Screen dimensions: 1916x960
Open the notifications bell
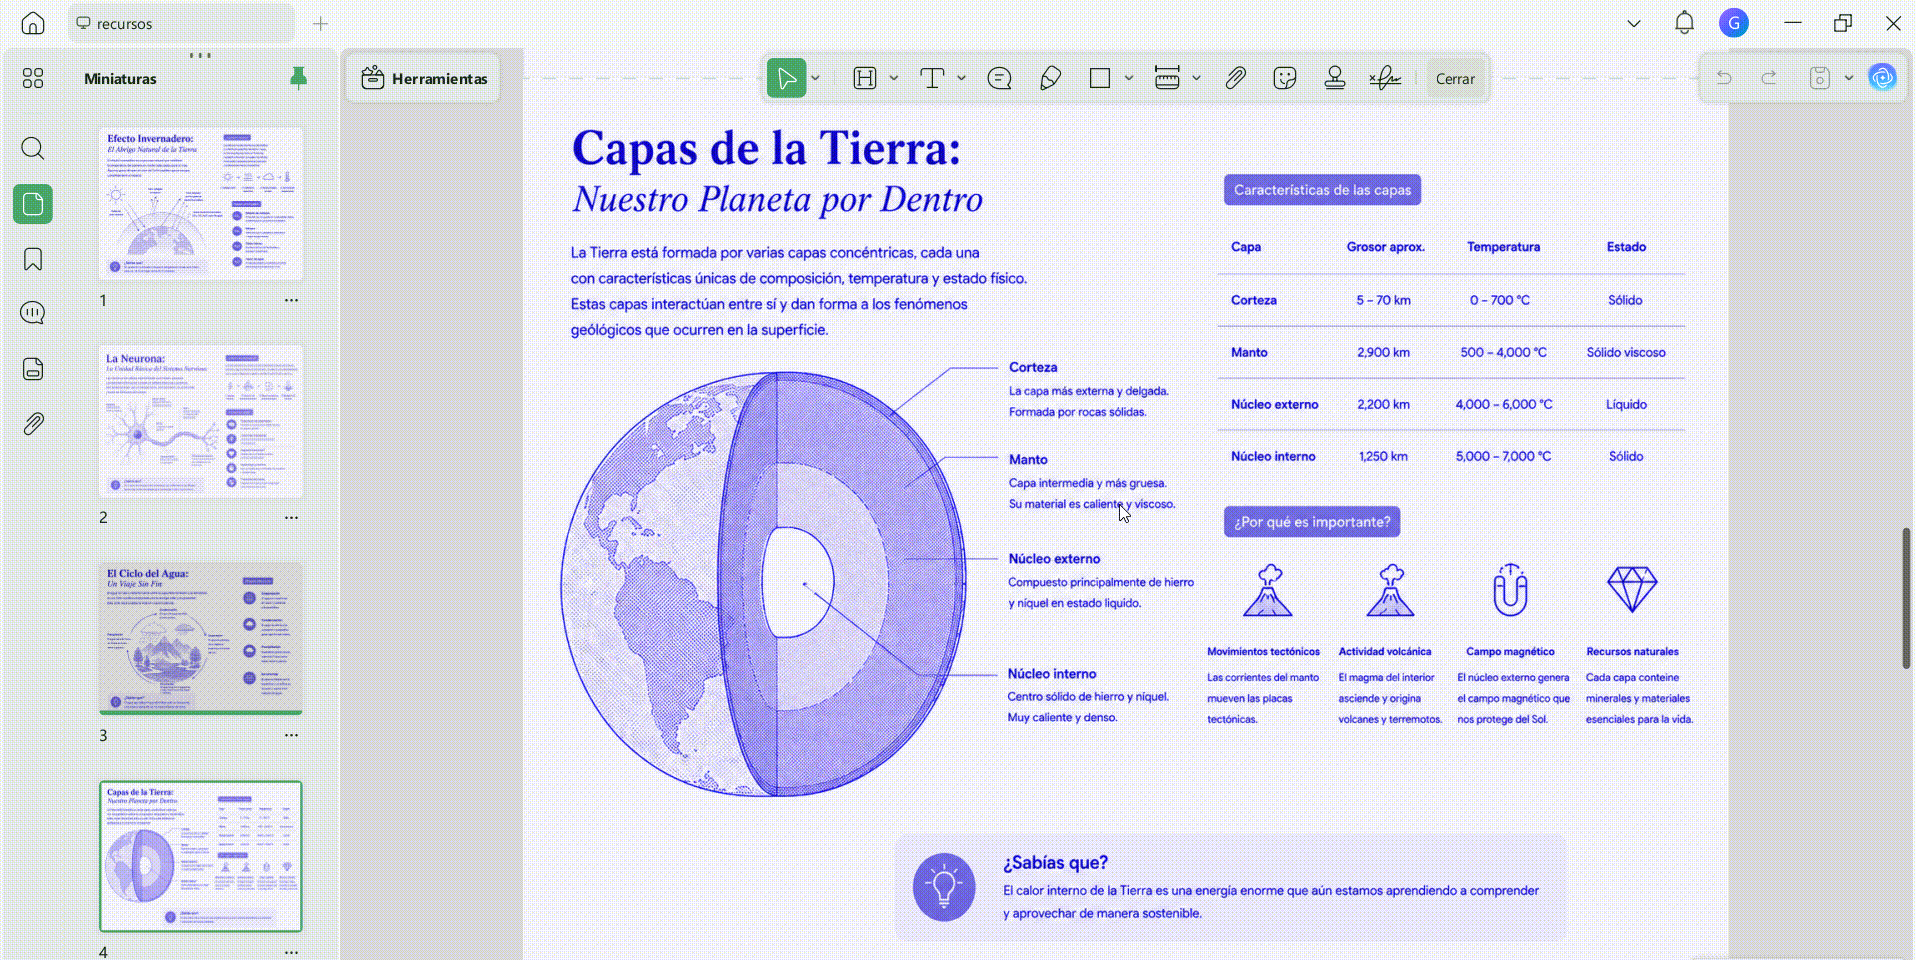click(1685, 23)
